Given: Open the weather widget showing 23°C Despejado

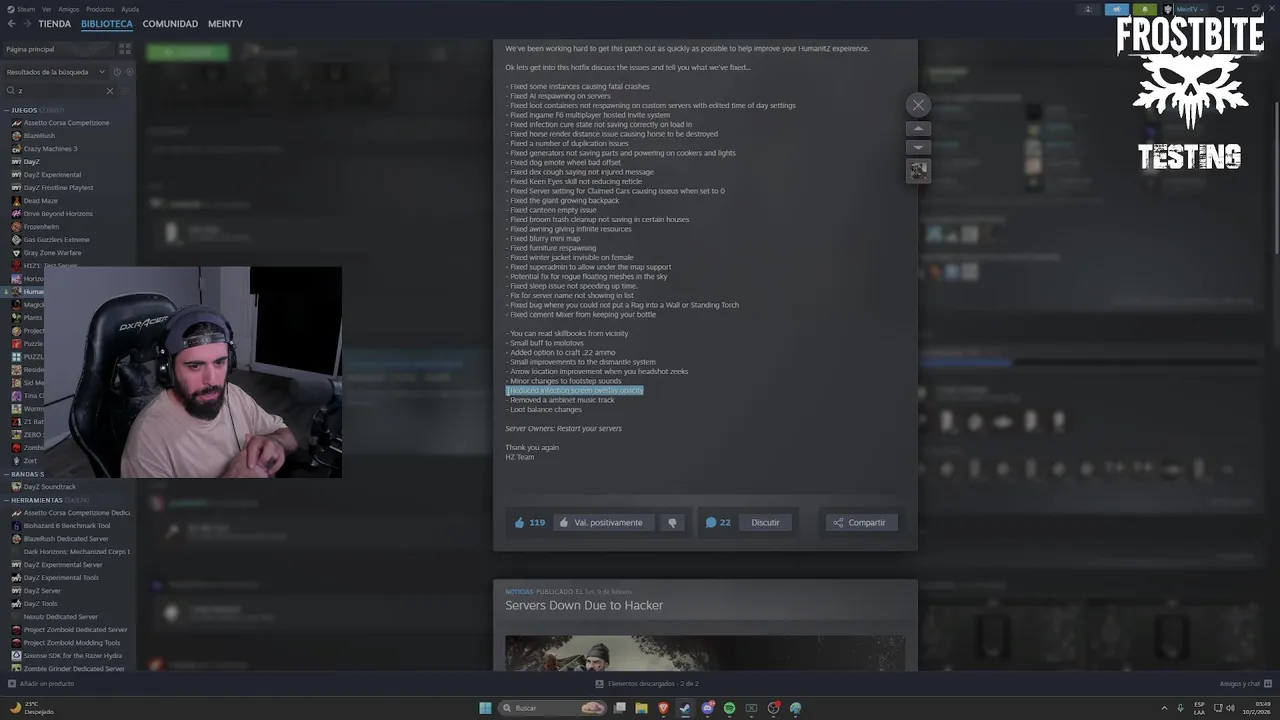Looking at the screenshot, I should [x=33, y=708].
